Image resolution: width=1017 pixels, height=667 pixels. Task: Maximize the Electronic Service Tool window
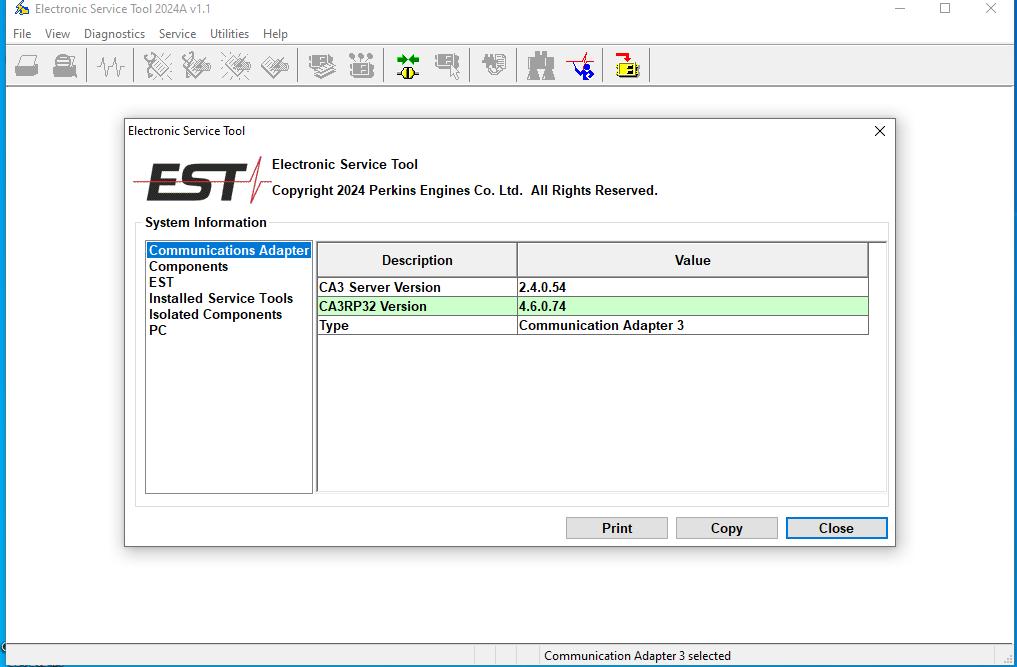click(x=945, y=8)
